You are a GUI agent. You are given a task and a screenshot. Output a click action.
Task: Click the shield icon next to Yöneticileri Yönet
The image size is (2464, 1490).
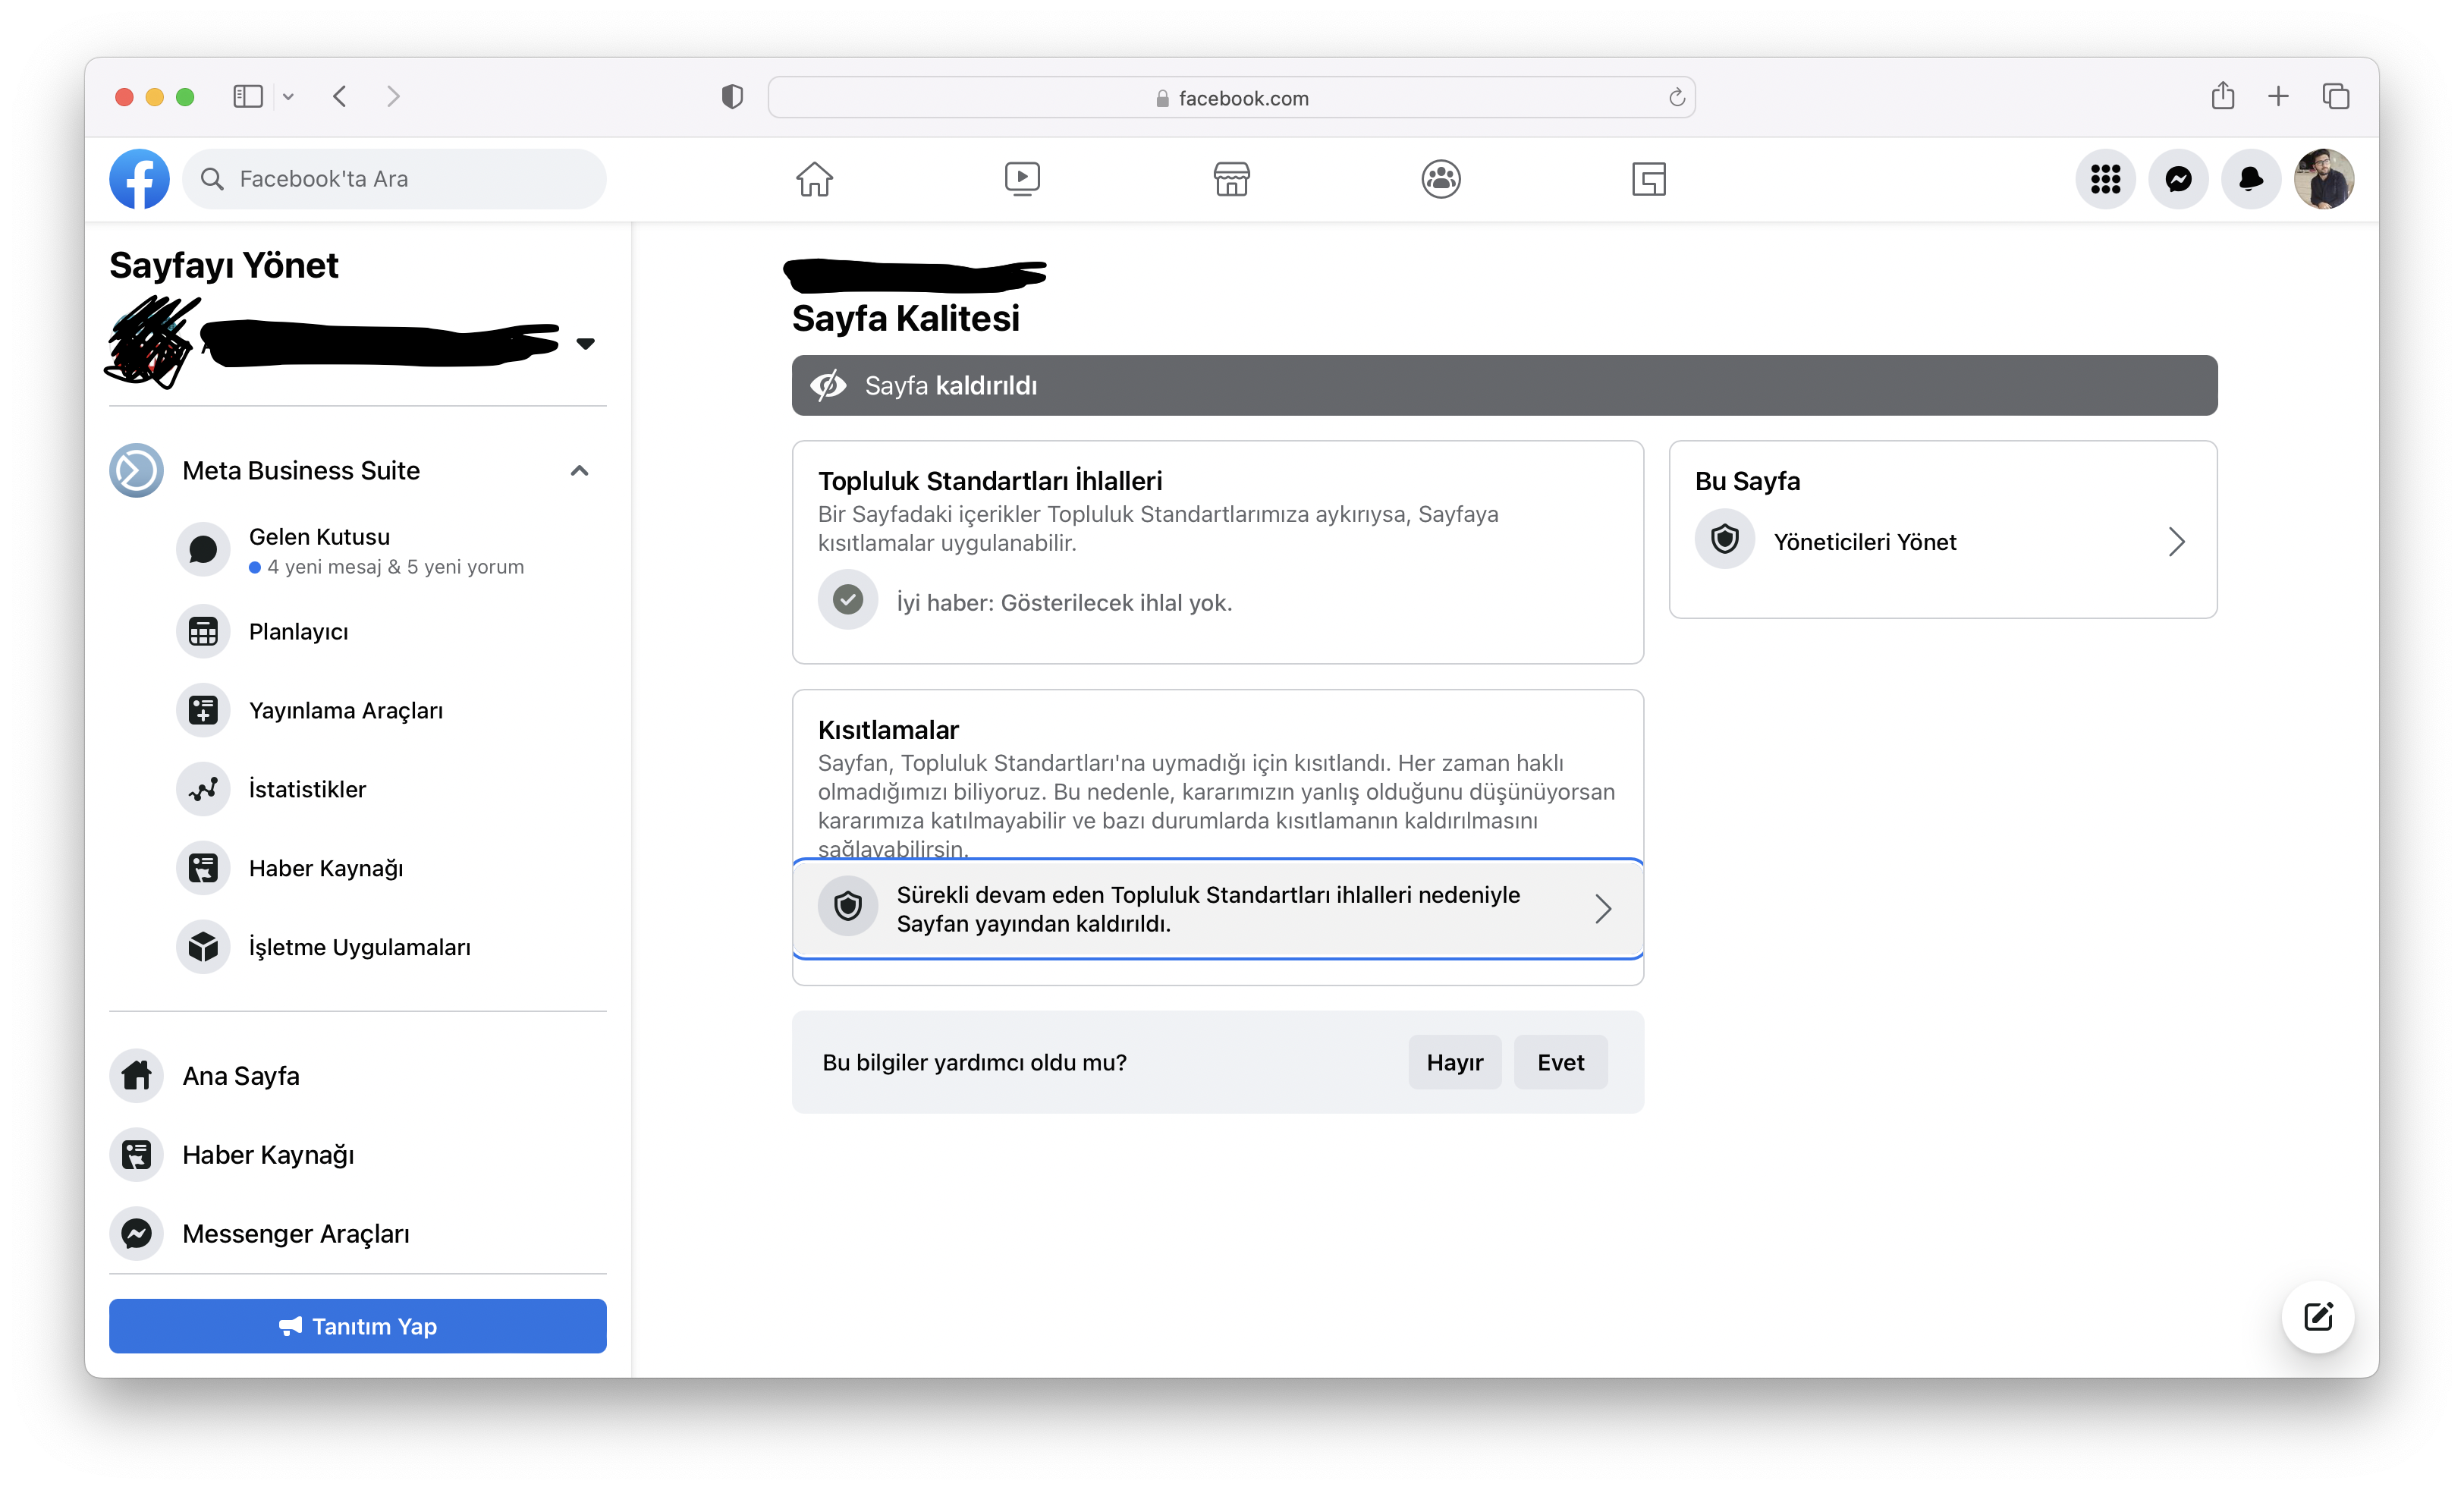pyautogui.click(x=1724, y=540)
